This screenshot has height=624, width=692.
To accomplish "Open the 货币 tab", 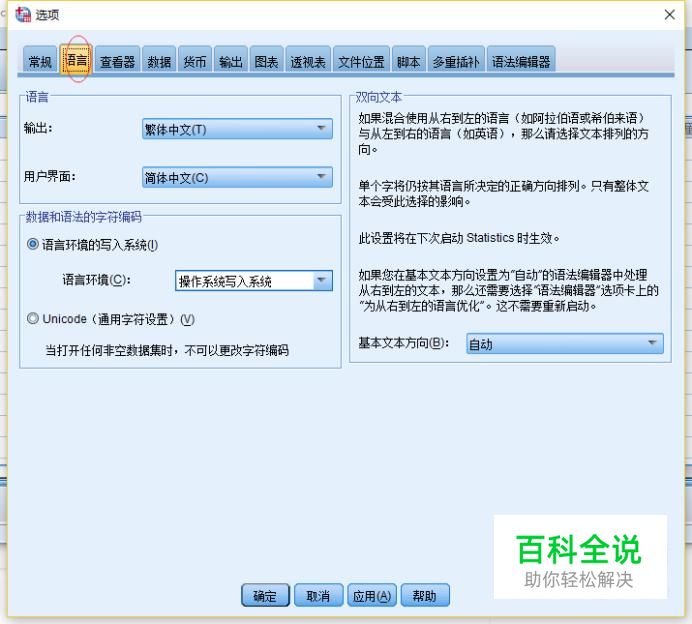I will 195,61.
